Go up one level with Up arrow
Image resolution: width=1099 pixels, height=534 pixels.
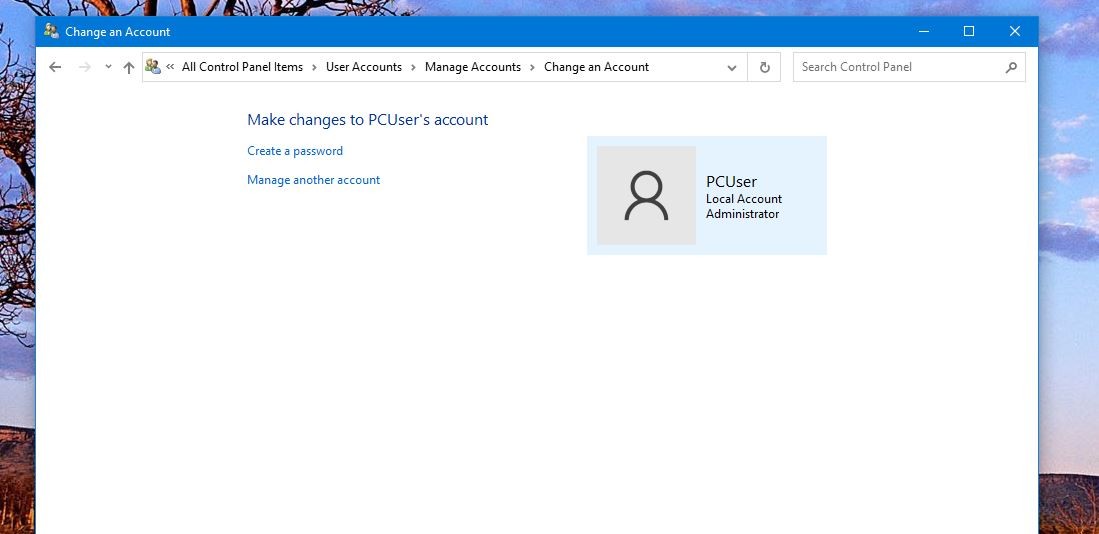(x=128, y=67)
